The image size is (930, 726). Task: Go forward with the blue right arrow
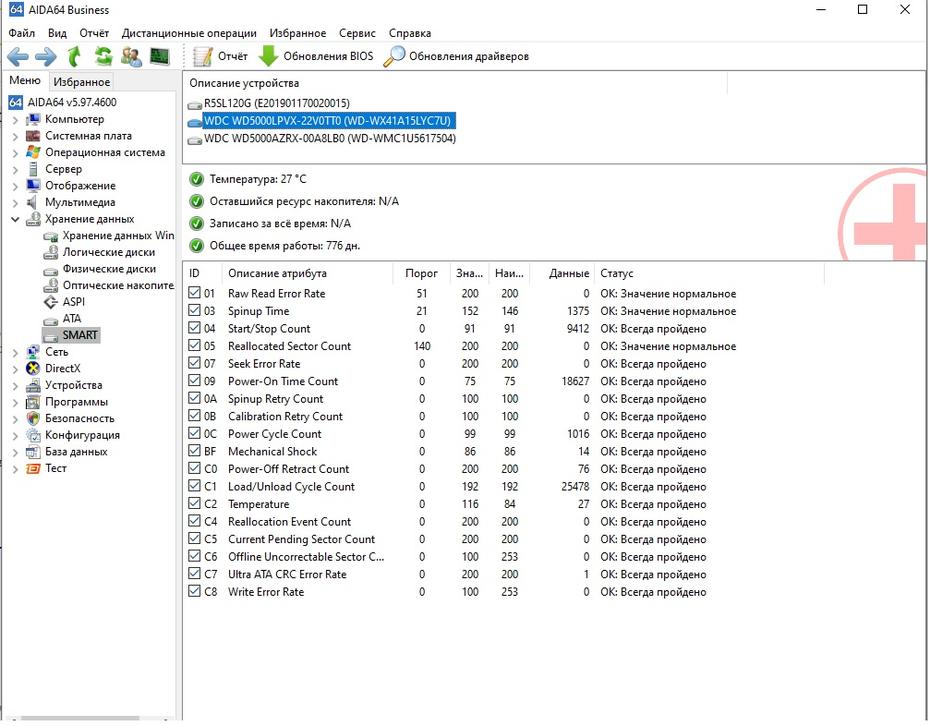pyautogui.click(x=46, y=57)
